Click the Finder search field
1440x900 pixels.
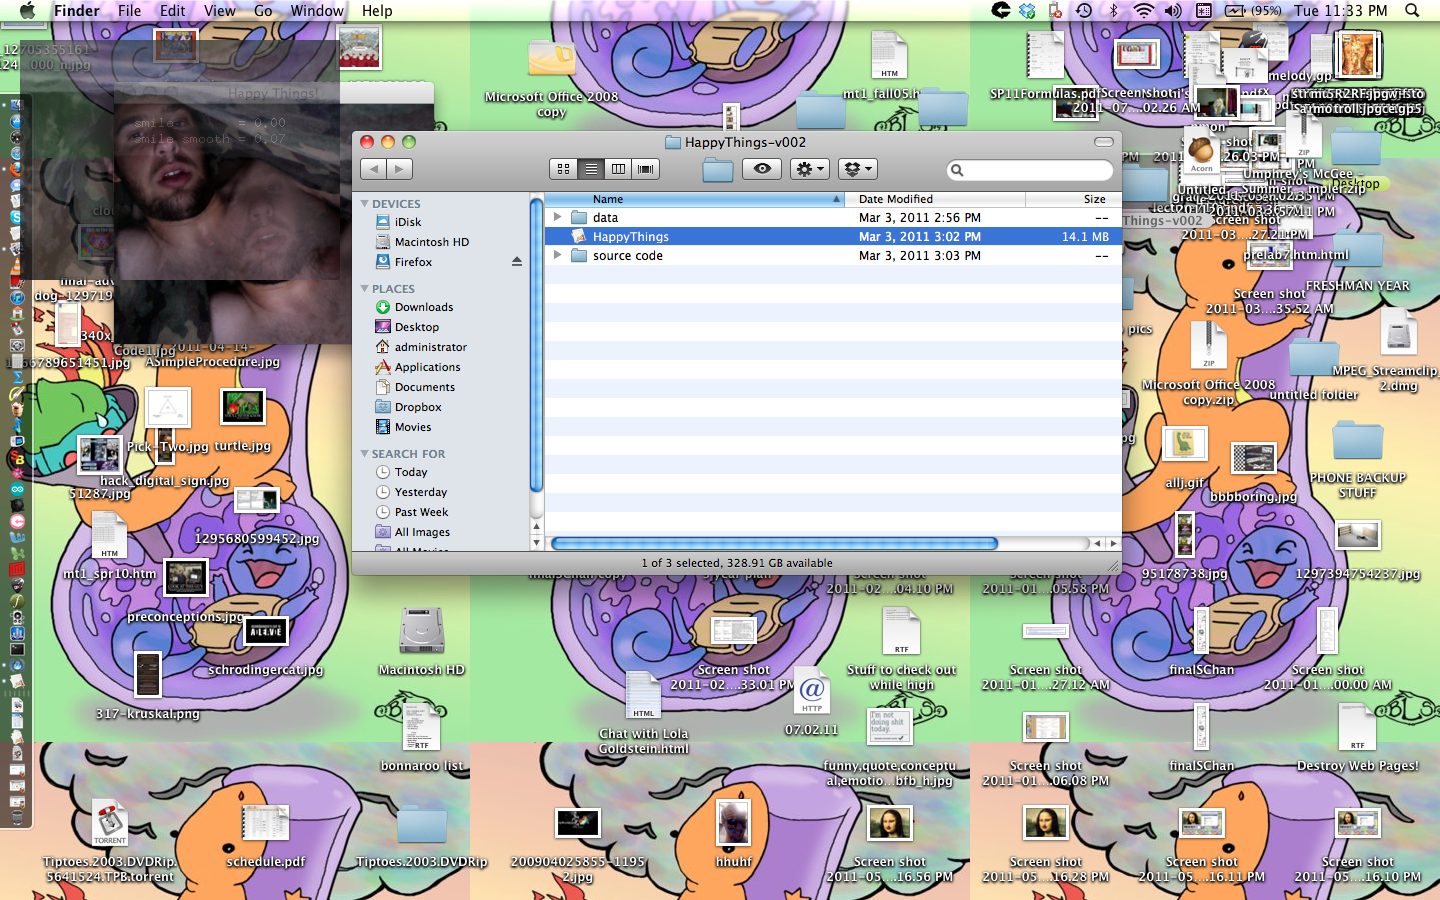click(x=1030, y=170)
